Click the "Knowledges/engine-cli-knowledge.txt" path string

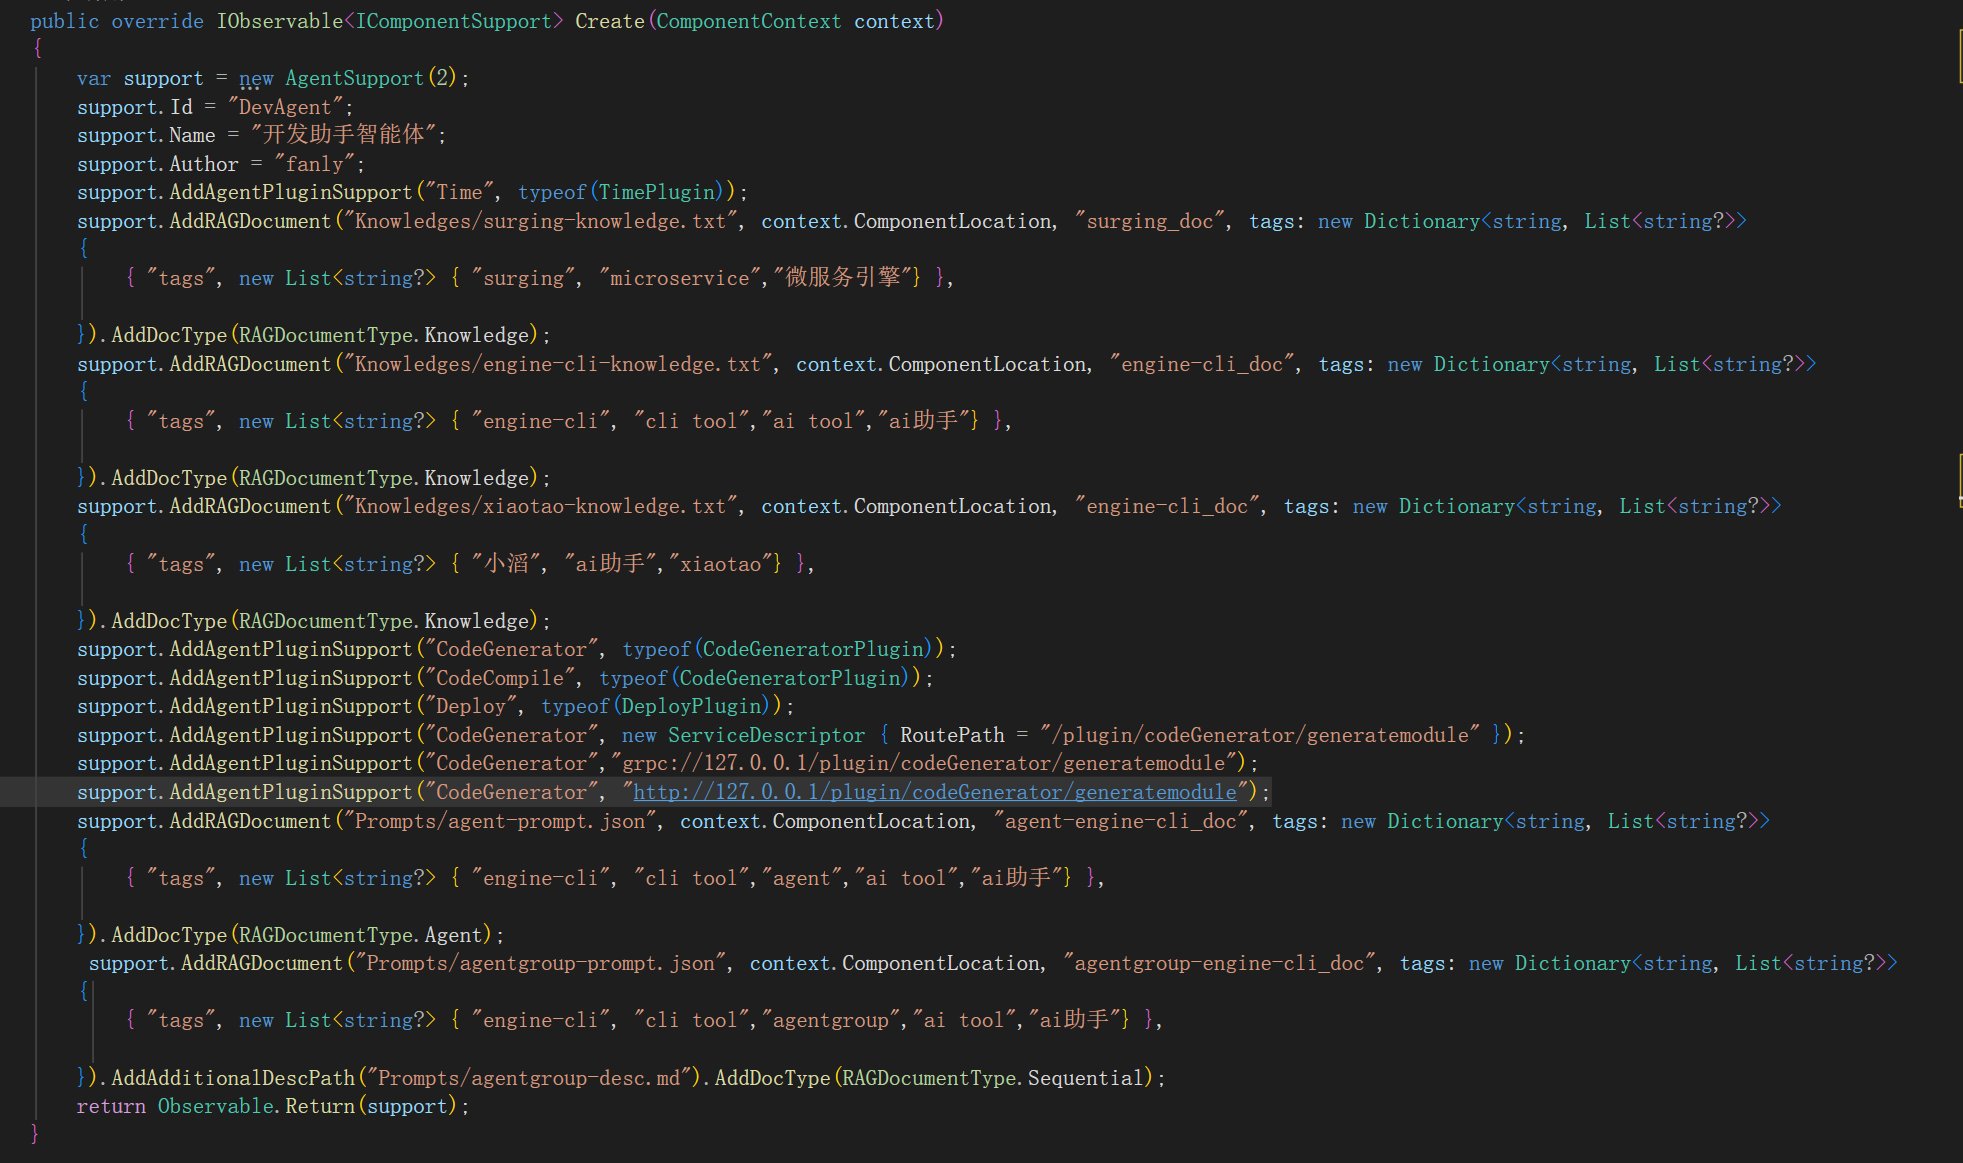(x=558, y=364)
